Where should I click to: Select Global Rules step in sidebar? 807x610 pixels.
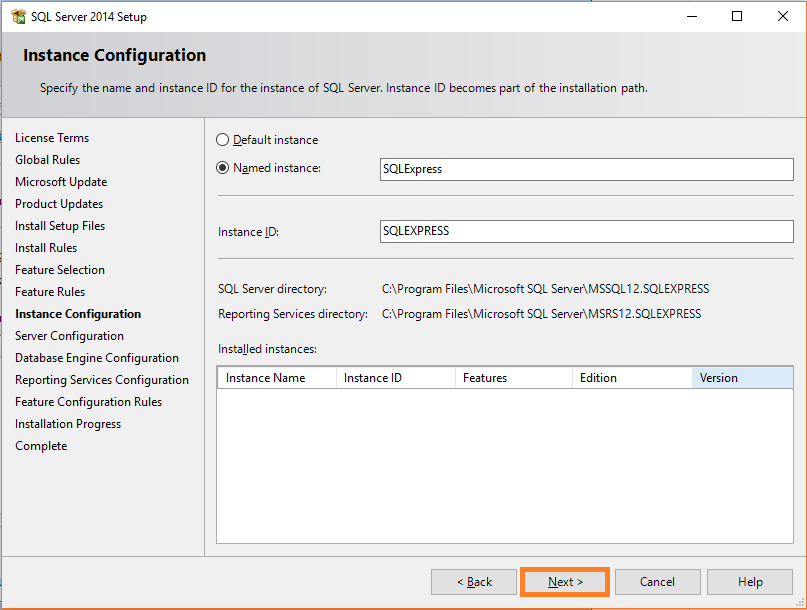[x=47, y=160]
